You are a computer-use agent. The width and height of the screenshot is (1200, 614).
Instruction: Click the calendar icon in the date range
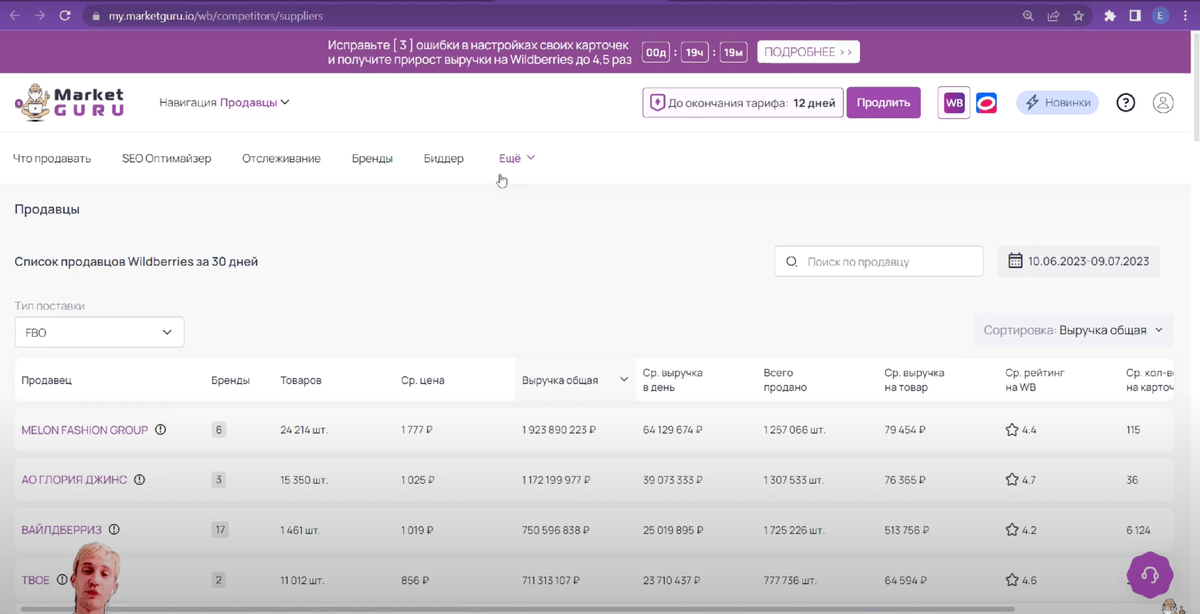point(1015,261)
